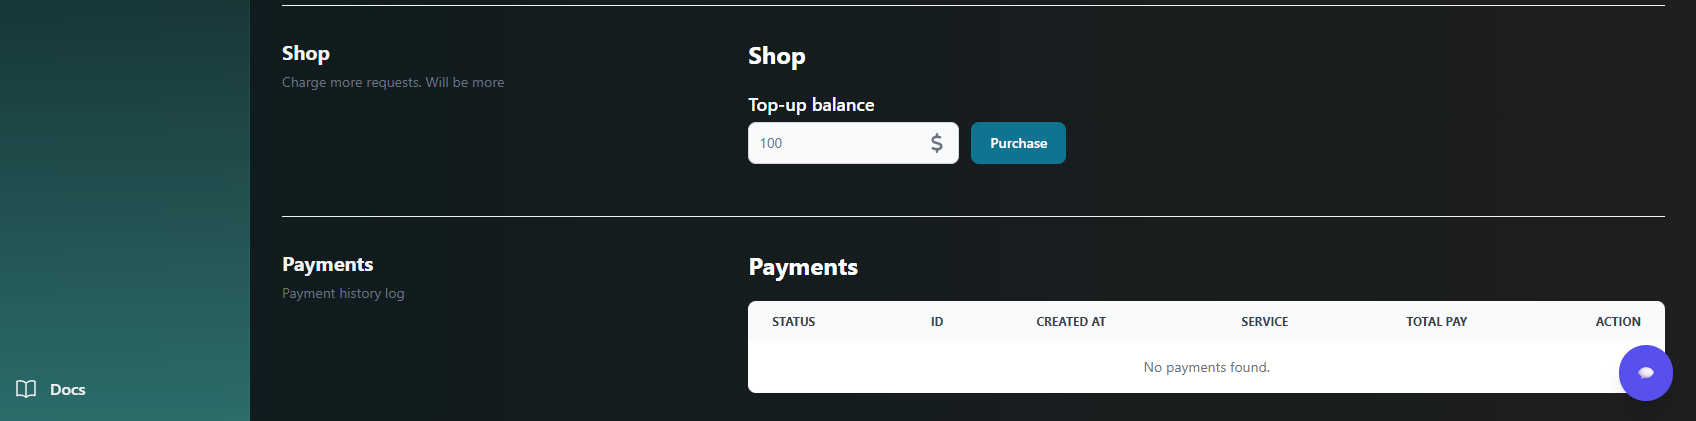Click the left Payments section title

click(x=327, y=264)
